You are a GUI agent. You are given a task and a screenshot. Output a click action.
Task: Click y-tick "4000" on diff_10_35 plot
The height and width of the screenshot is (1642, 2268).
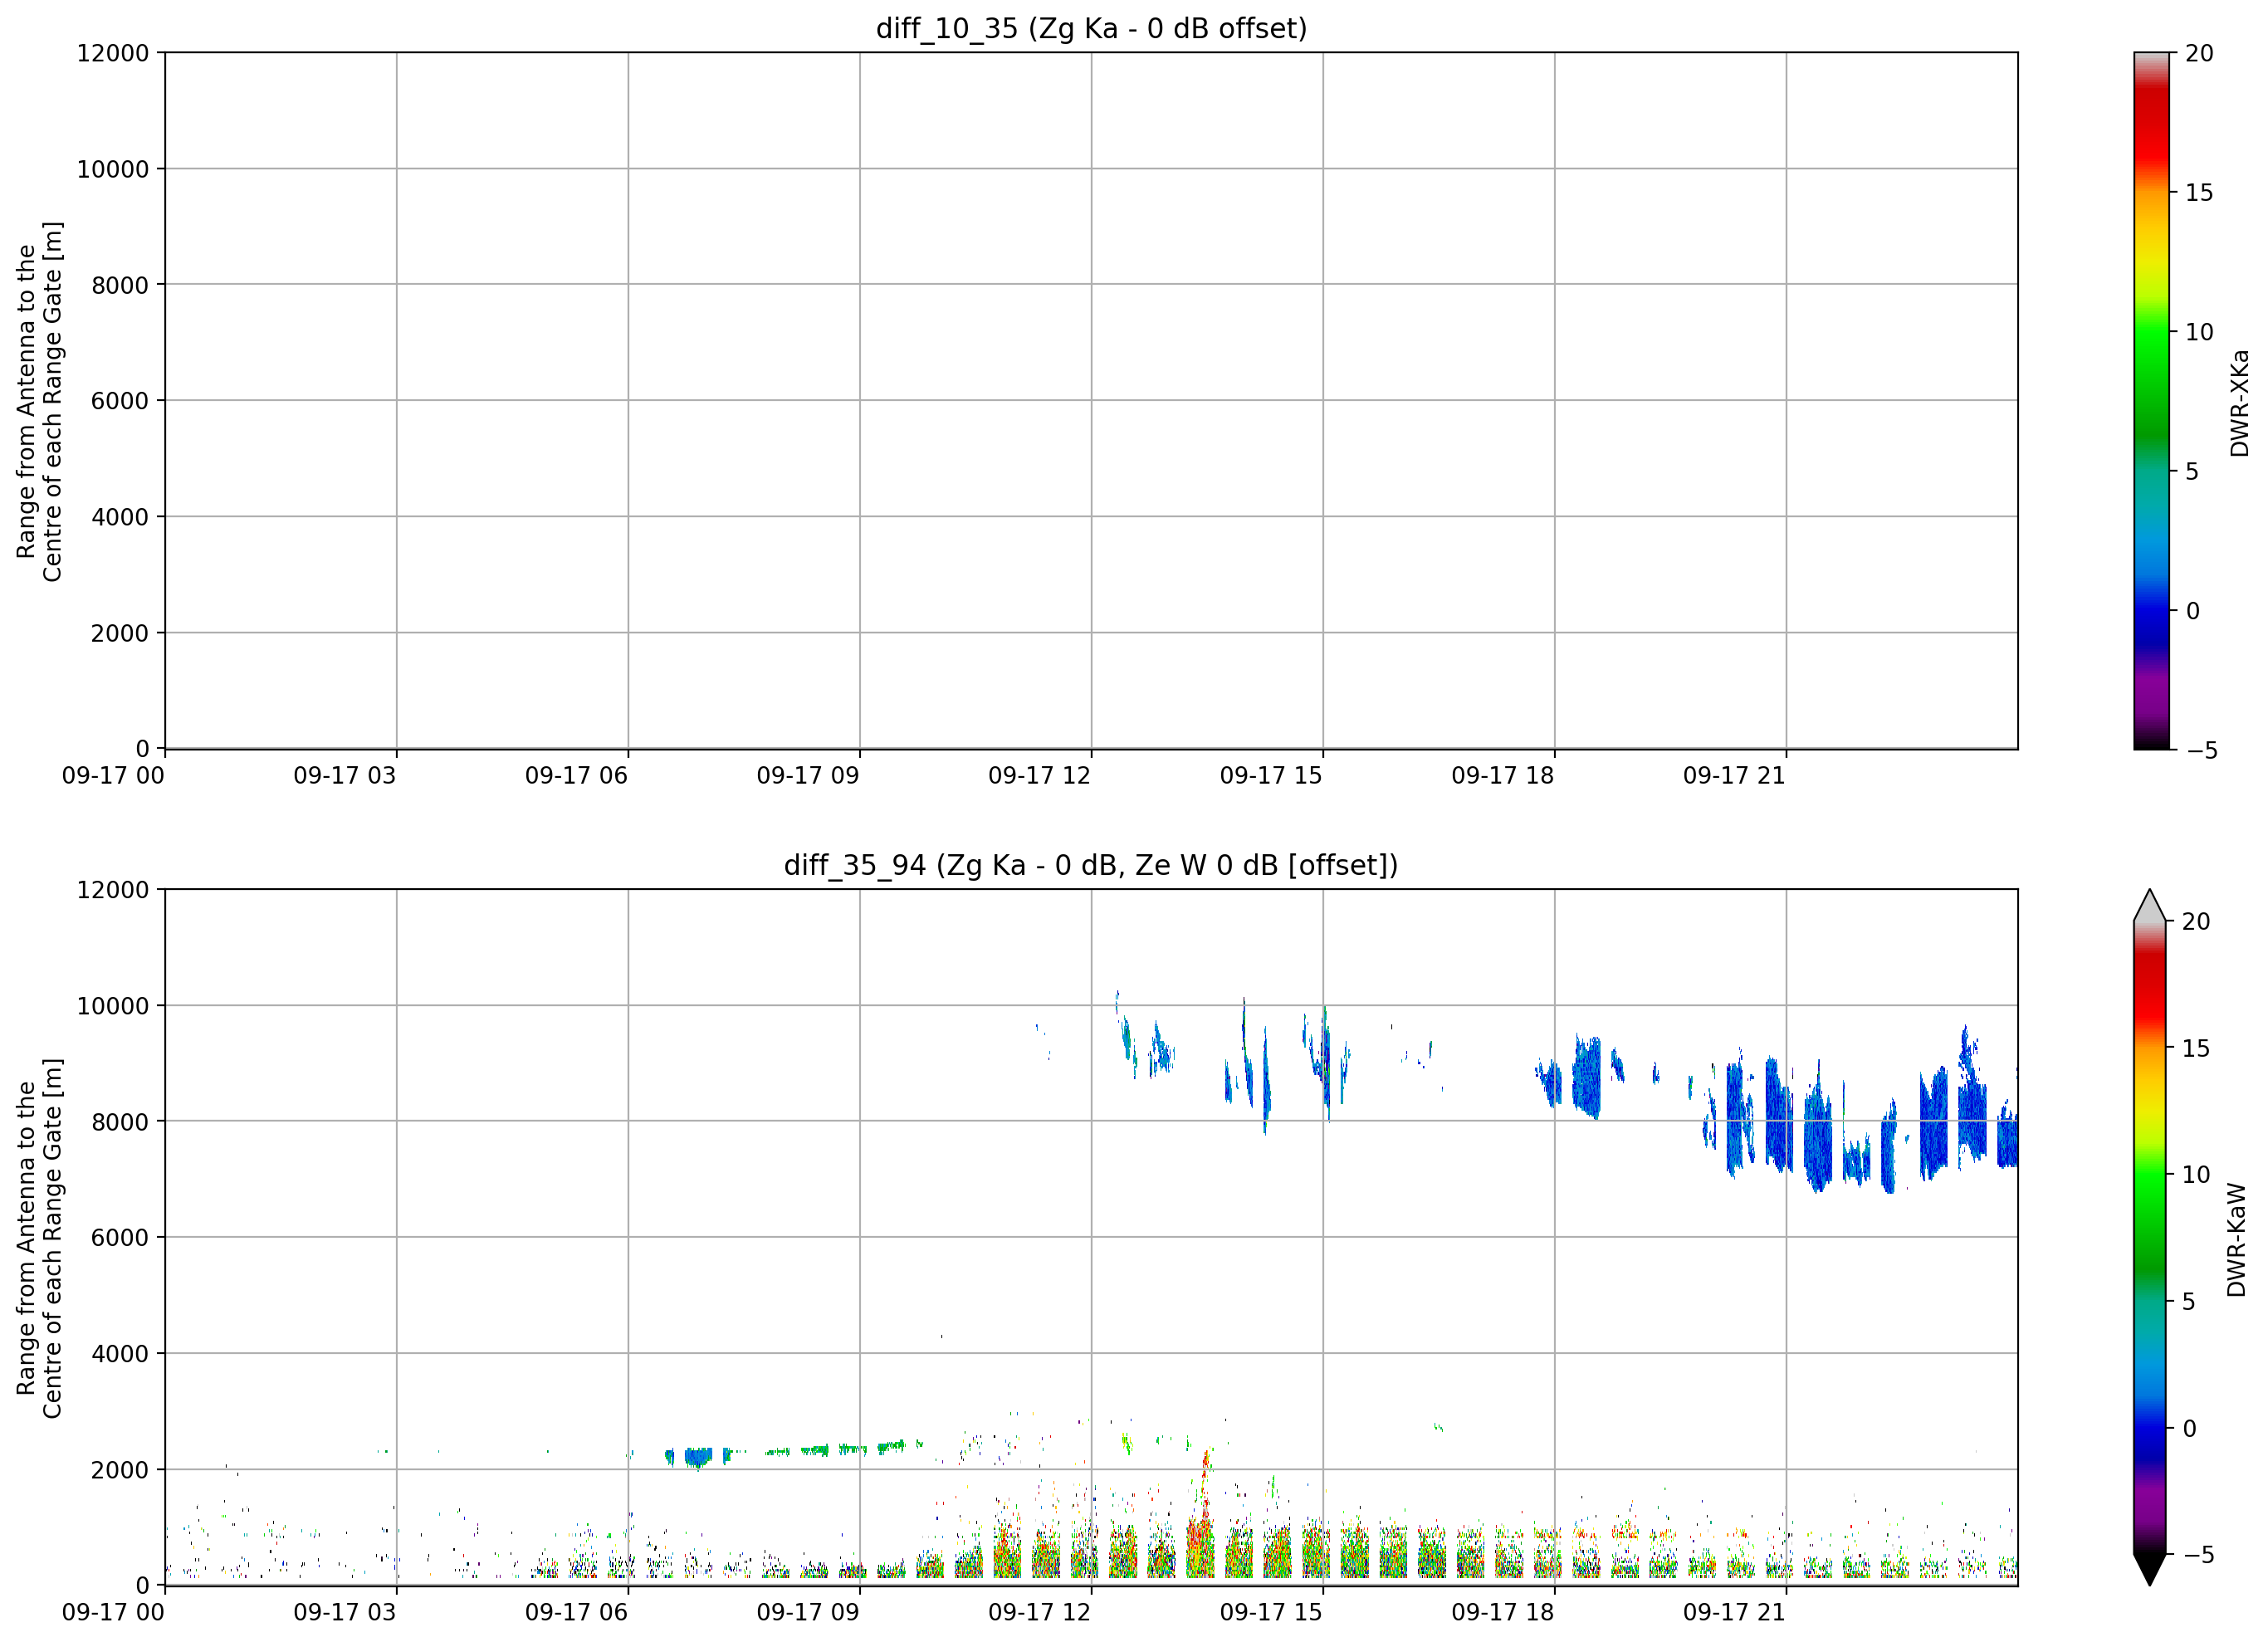coord(120,517)
